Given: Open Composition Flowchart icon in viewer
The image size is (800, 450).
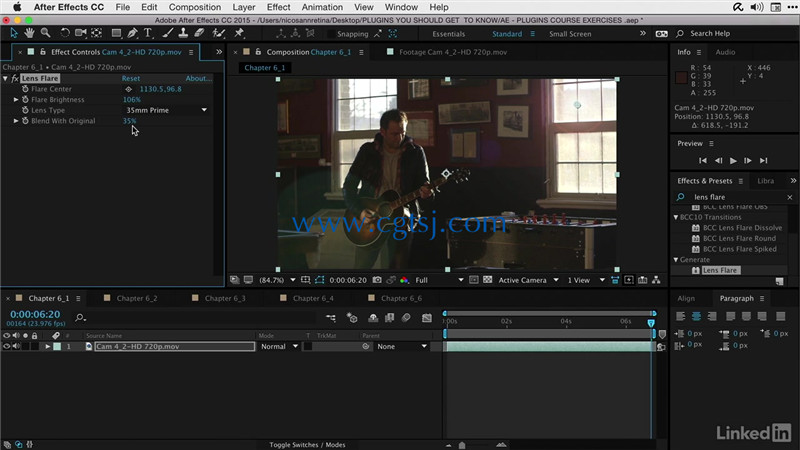Looking at the screenshot, I should 656,280.
